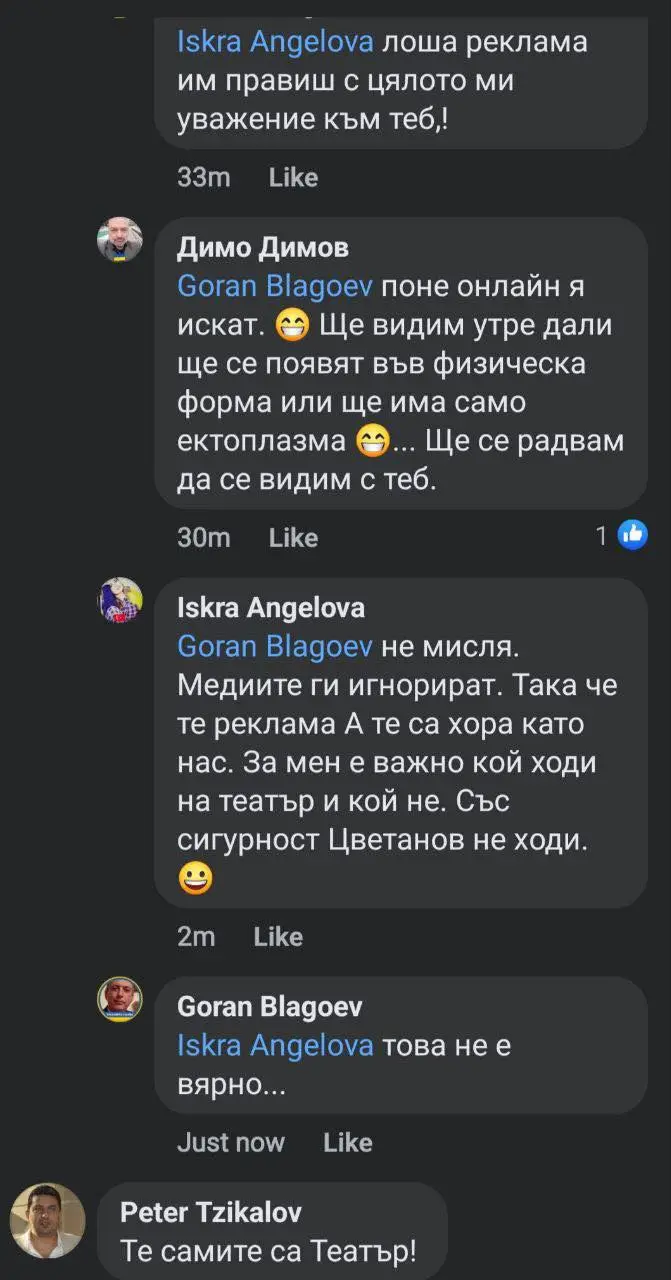
Task: Open the reaction count 1
Action: pos(601,537)
